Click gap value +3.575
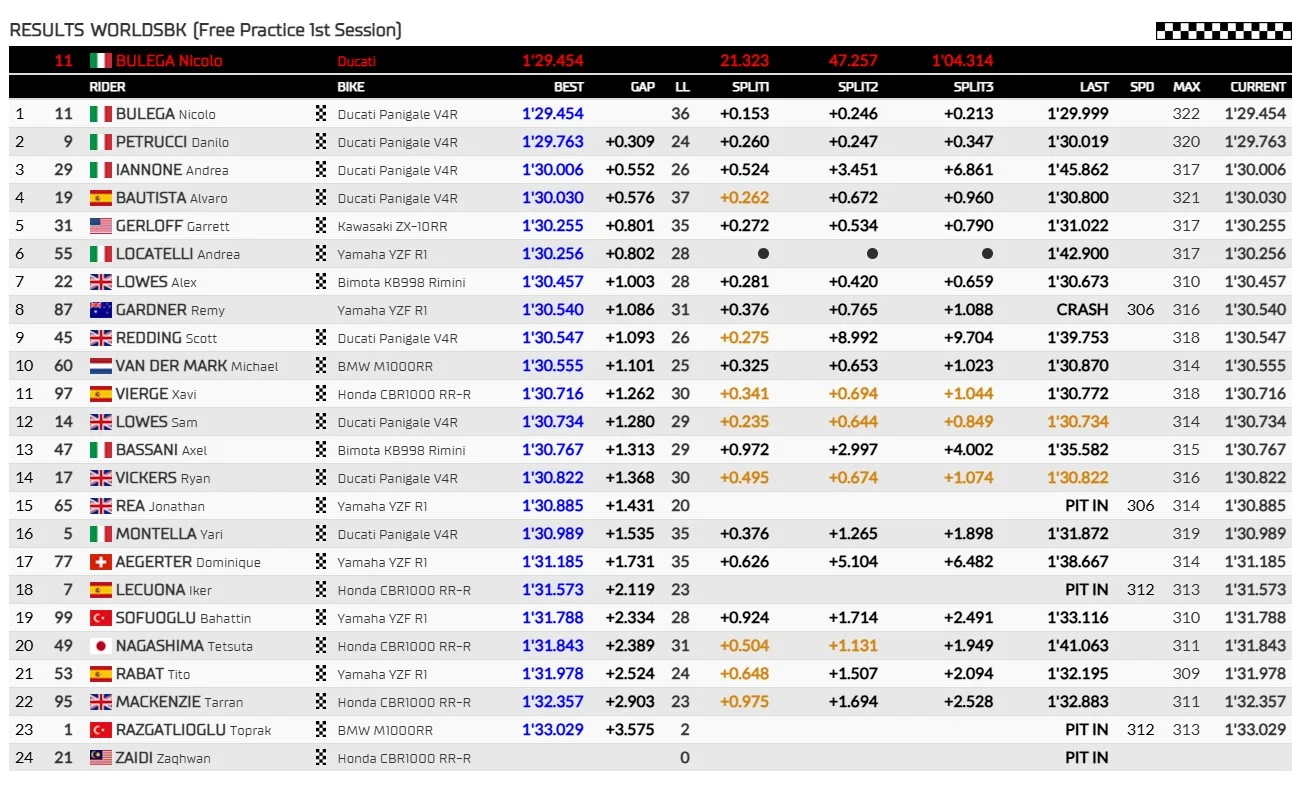The width and height of the screenshot is (1306, 792). point(630,730)
